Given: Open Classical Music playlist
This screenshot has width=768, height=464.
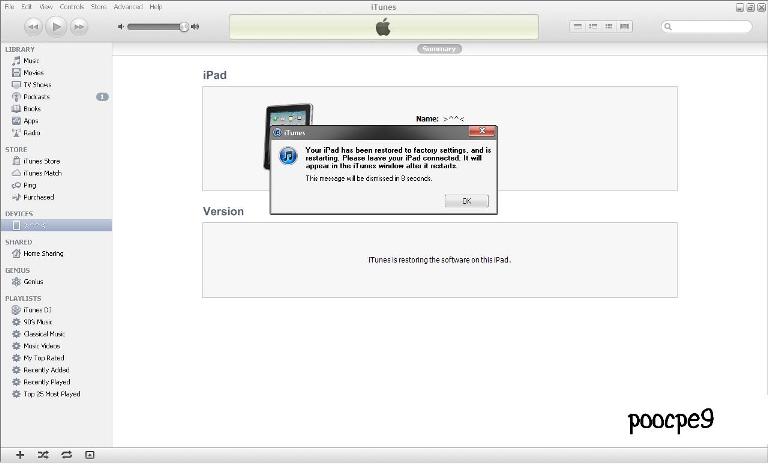Looking at the screenshot, I should (x=44, y=334).
